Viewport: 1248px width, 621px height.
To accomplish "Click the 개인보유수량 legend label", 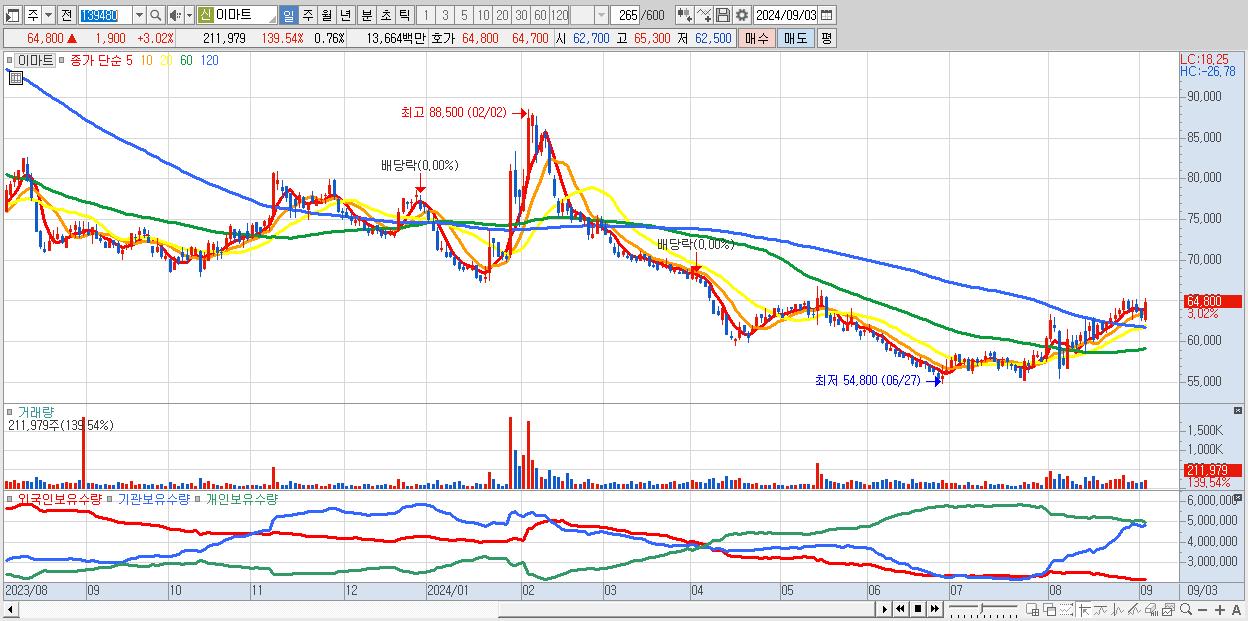I will 241,498.
